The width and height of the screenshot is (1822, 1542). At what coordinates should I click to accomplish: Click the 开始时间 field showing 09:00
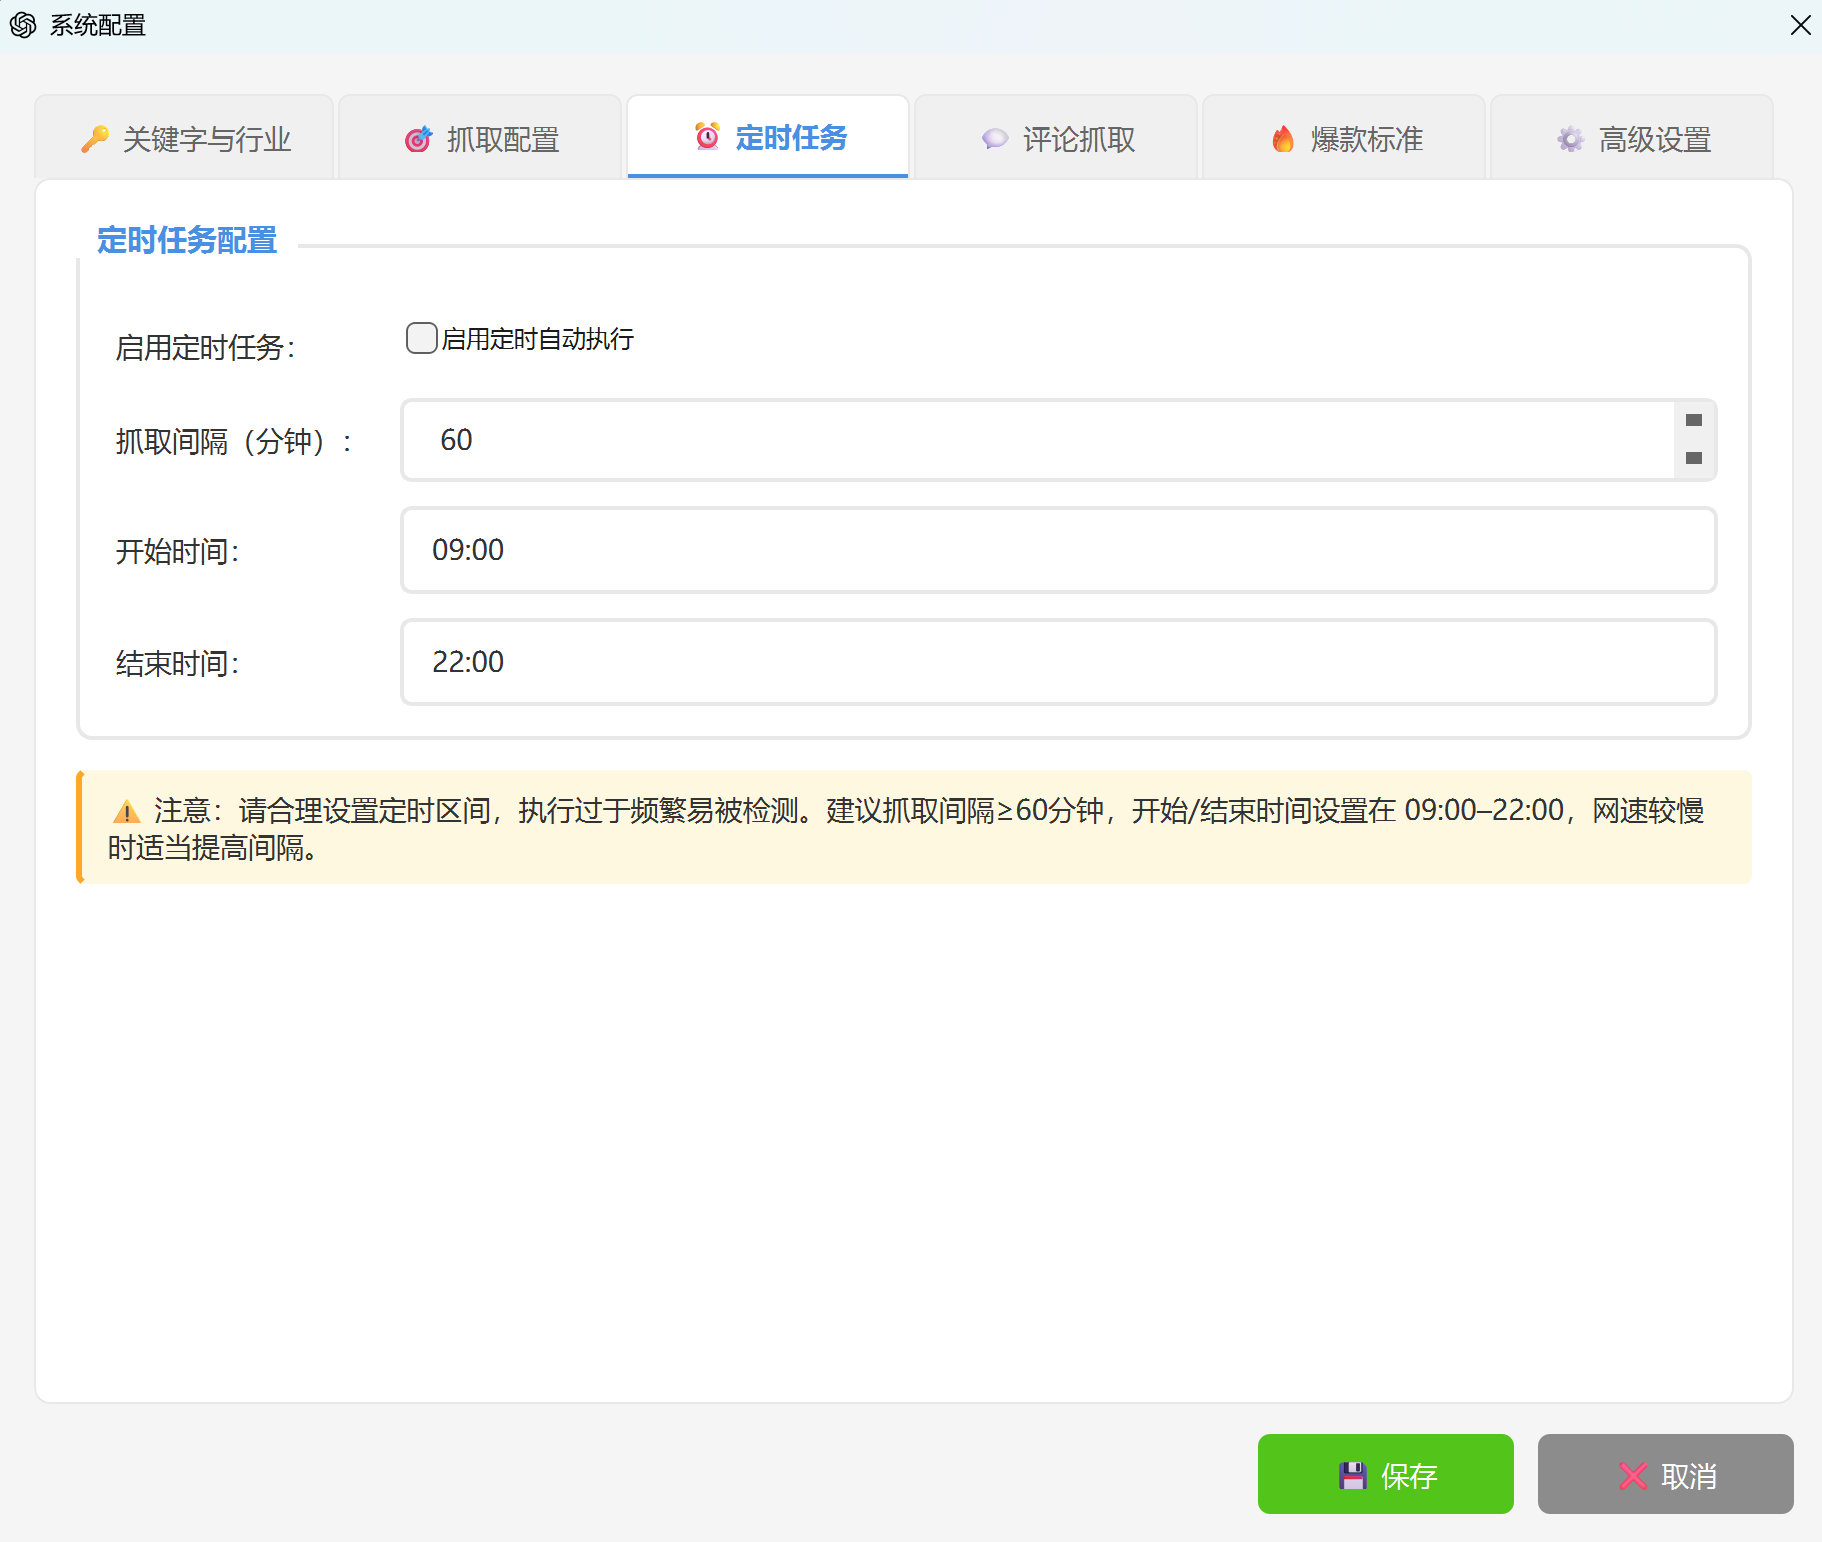click(1058, 550)
